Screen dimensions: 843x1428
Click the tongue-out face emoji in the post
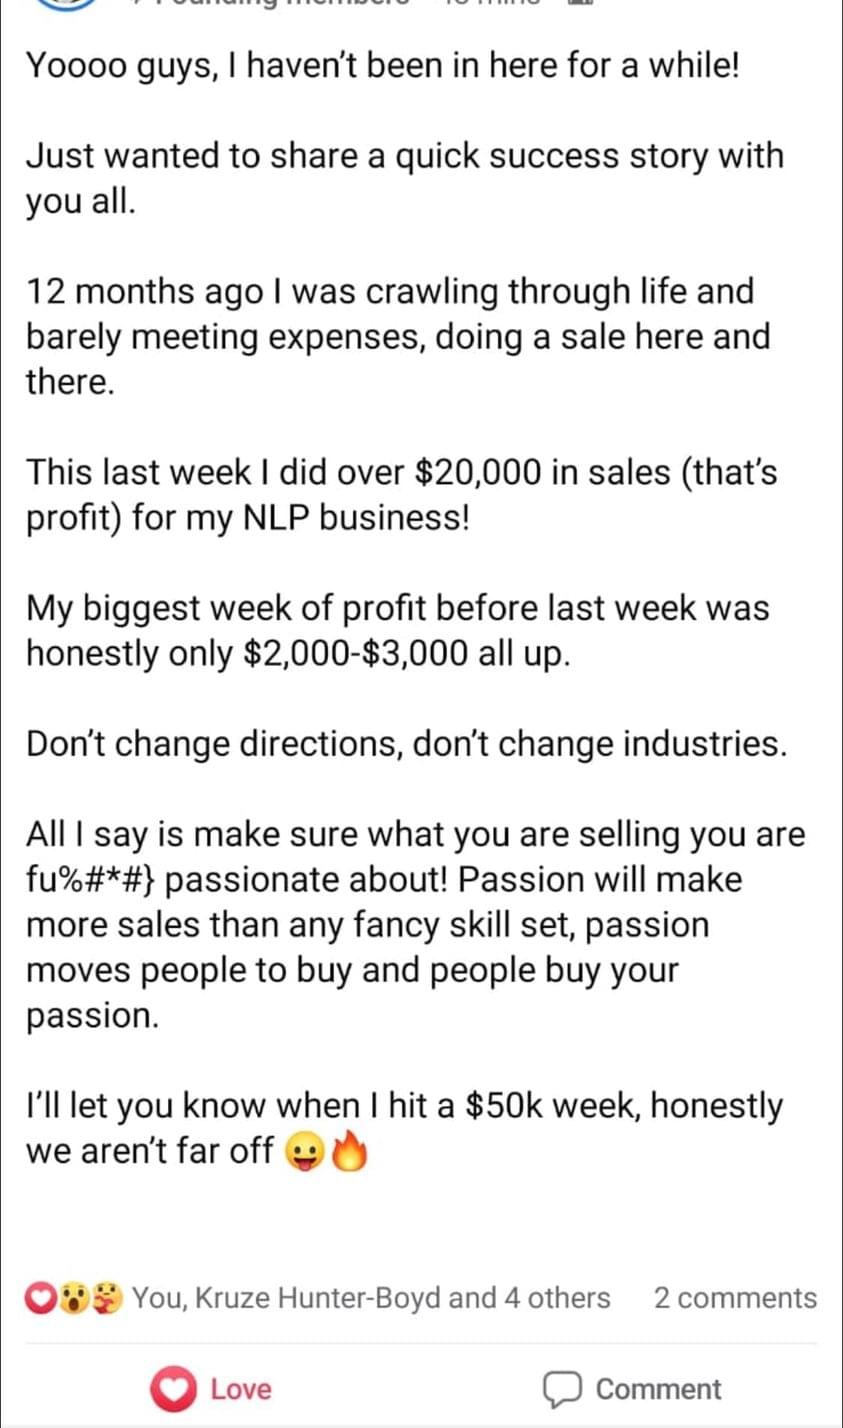pyautogui.click(x=303, y=1152)
